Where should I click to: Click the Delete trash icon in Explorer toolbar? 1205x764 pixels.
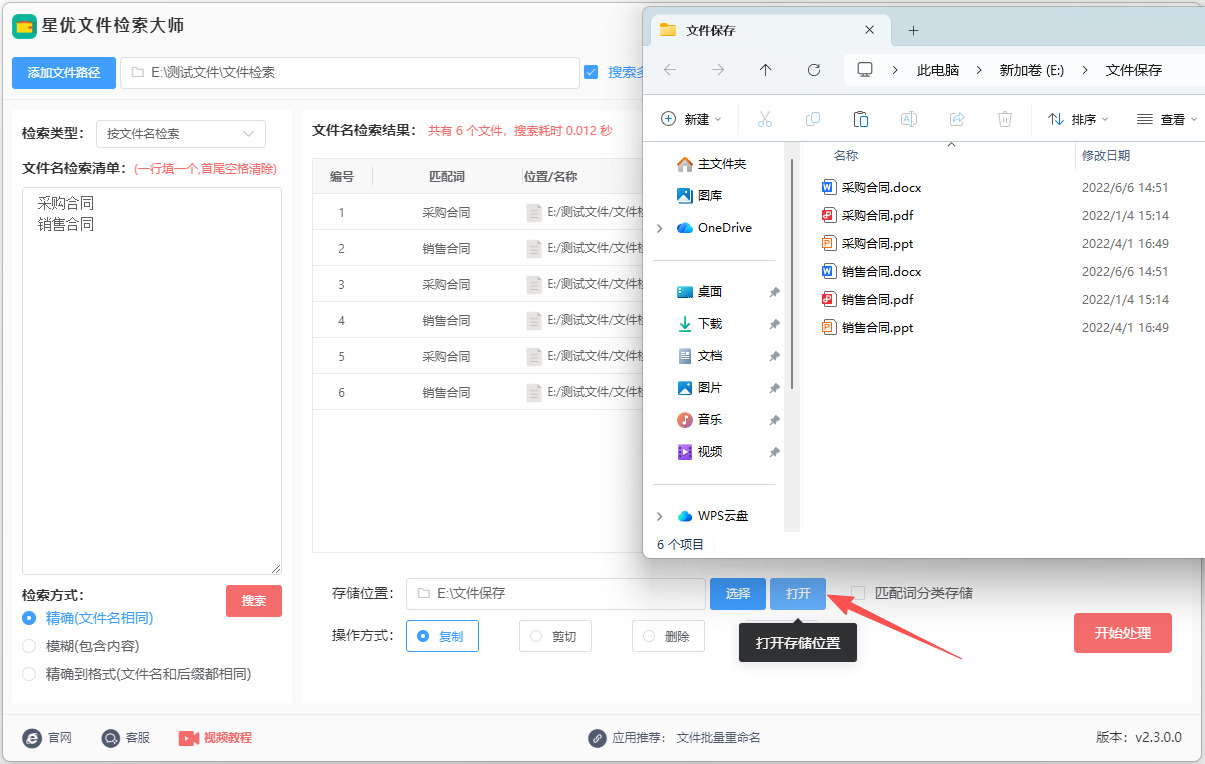pos(1005,119)
